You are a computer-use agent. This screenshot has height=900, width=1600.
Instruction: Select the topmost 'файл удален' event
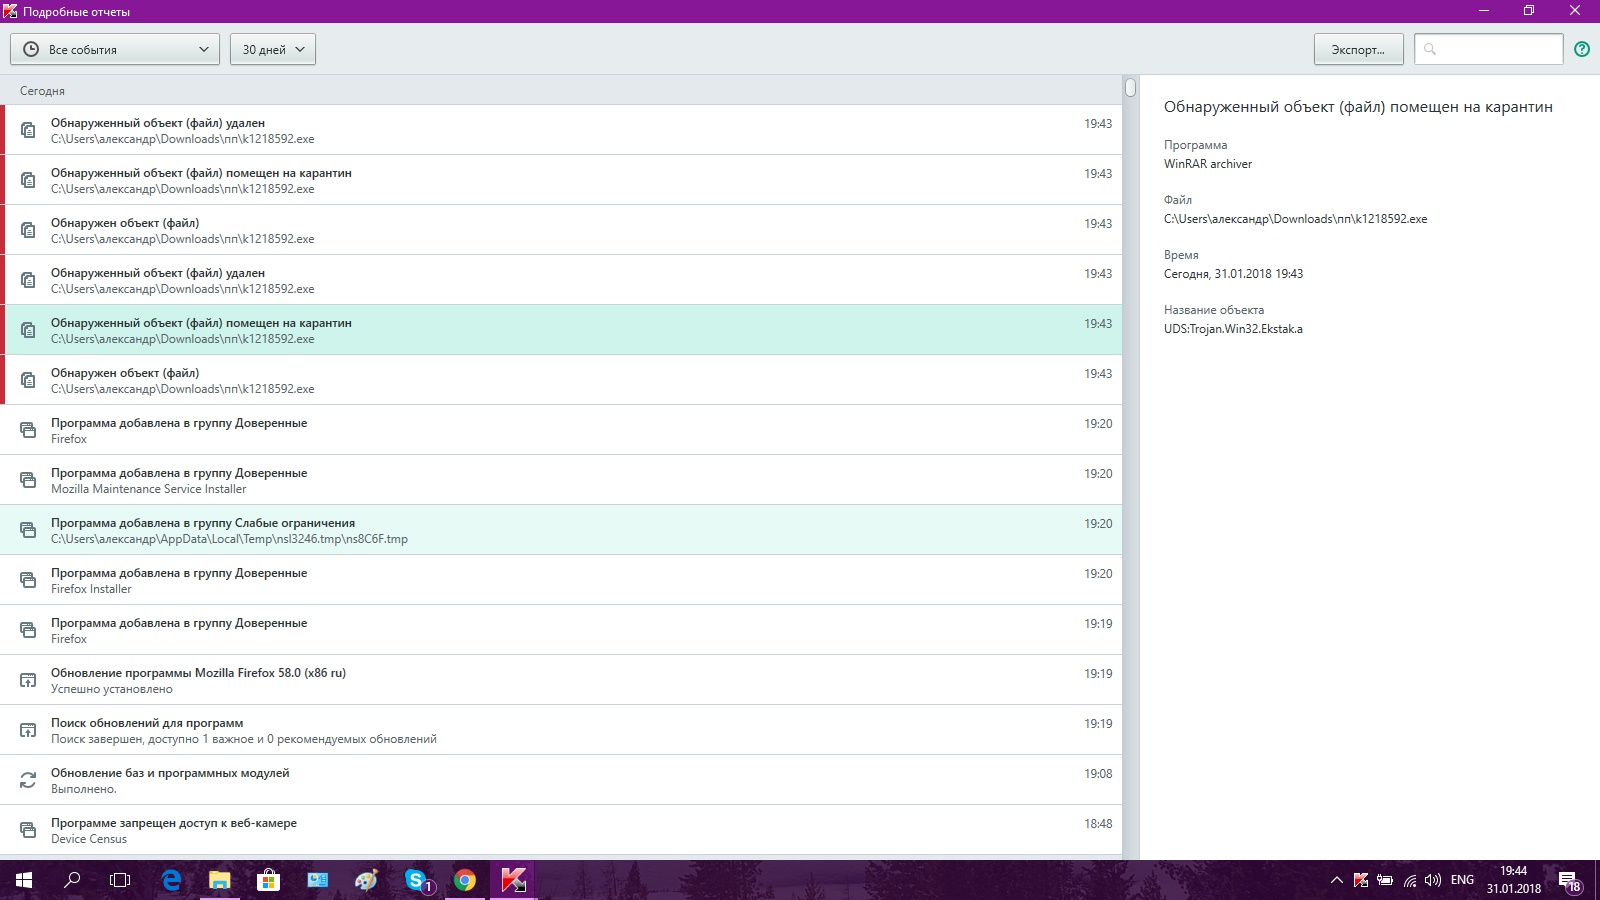coord(560,130)
